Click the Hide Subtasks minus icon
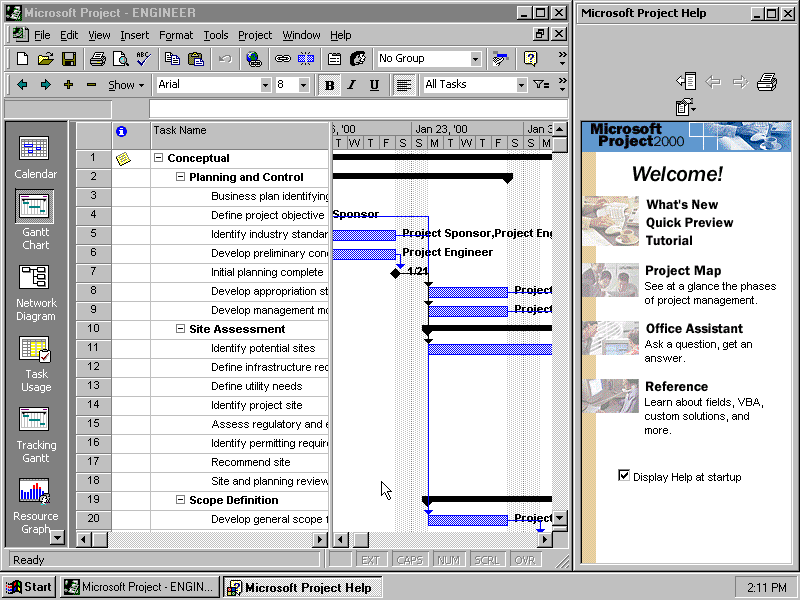Image resolution: width=800 pixels, height=600 pixels. (91, 85)
